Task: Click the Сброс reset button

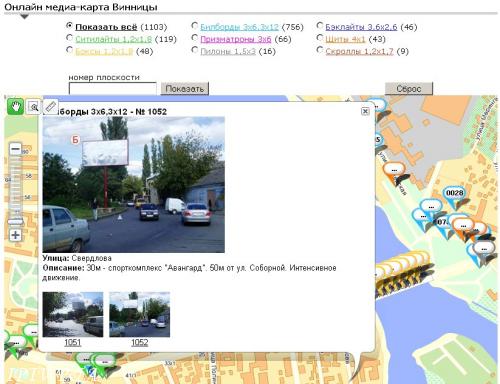Action: tap(409, 89)
